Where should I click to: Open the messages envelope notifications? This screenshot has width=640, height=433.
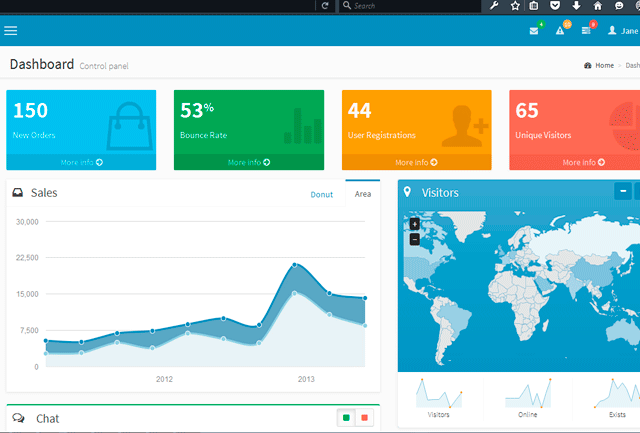534,31
